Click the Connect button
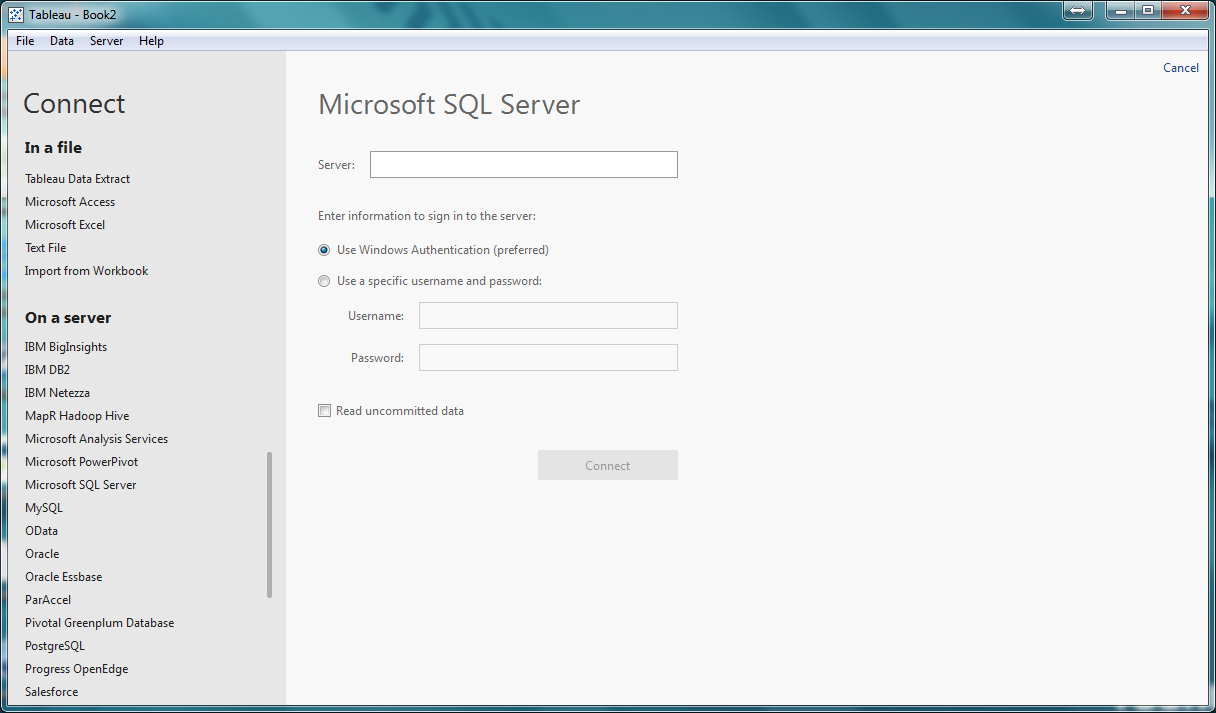 608,465
